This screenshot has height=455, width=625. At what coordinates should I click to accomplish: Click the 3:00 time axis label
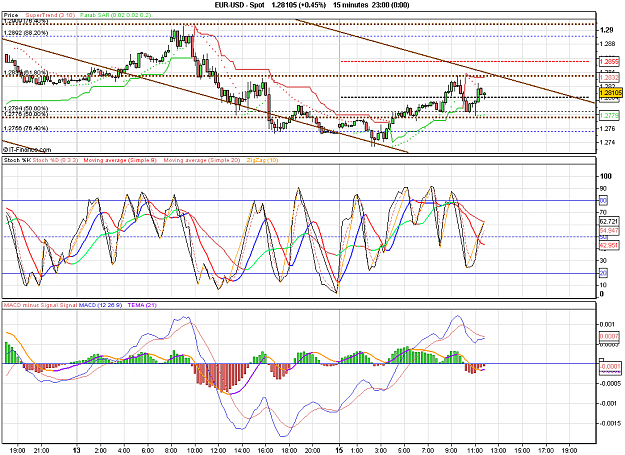[x=381, y=451]
